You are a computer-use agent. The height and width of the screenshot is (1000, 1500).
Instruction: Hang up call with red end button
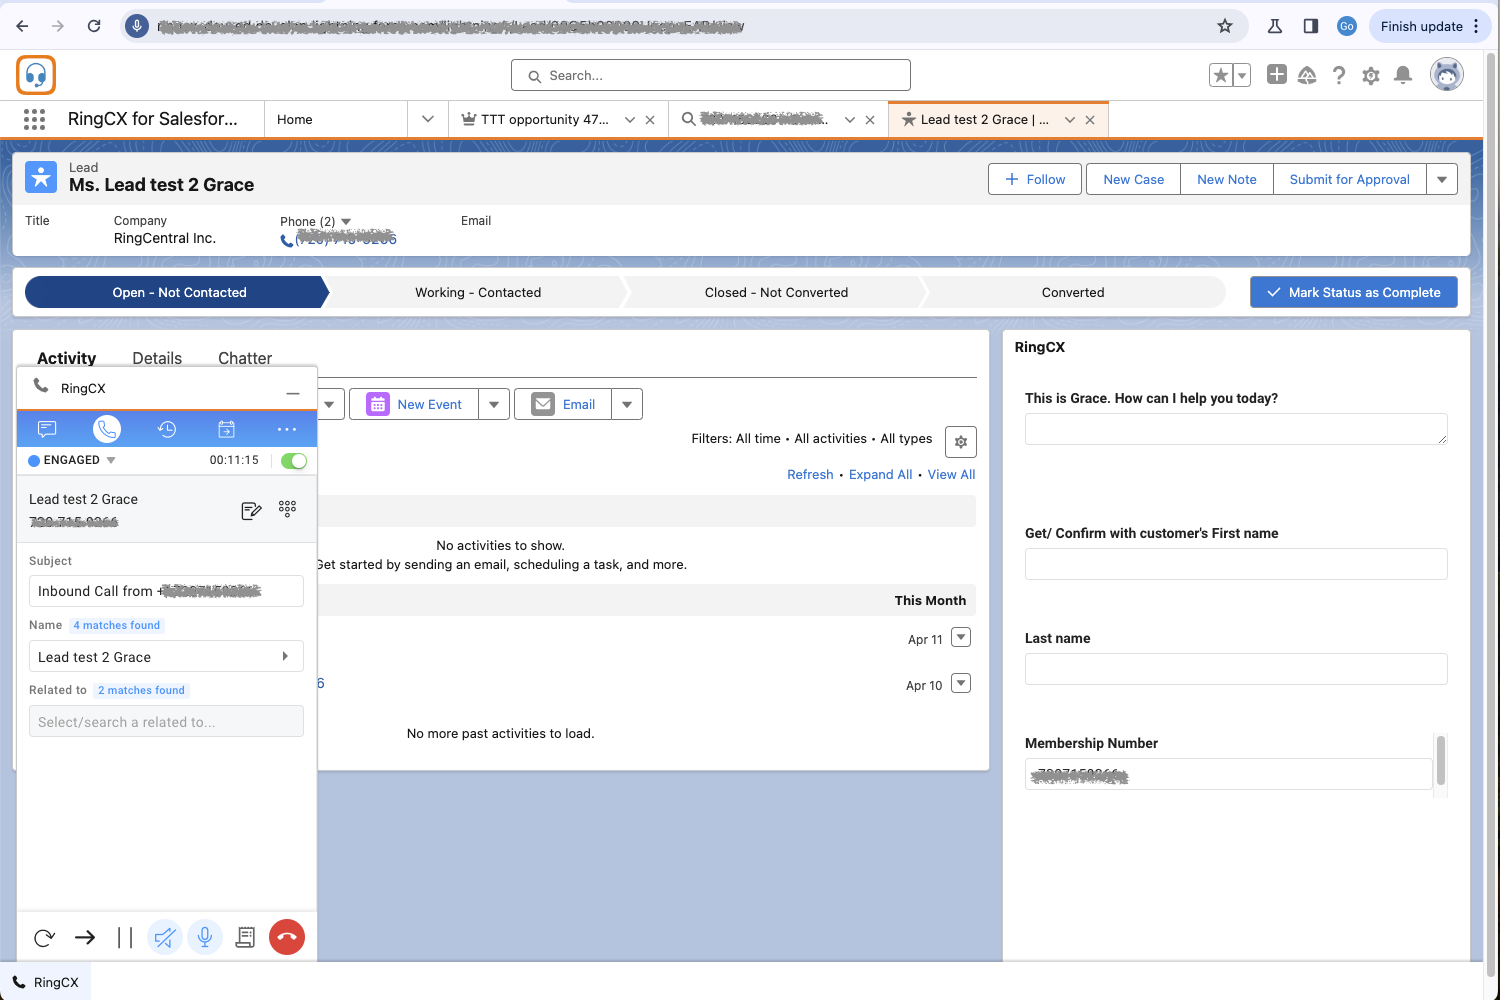[287, 937]
